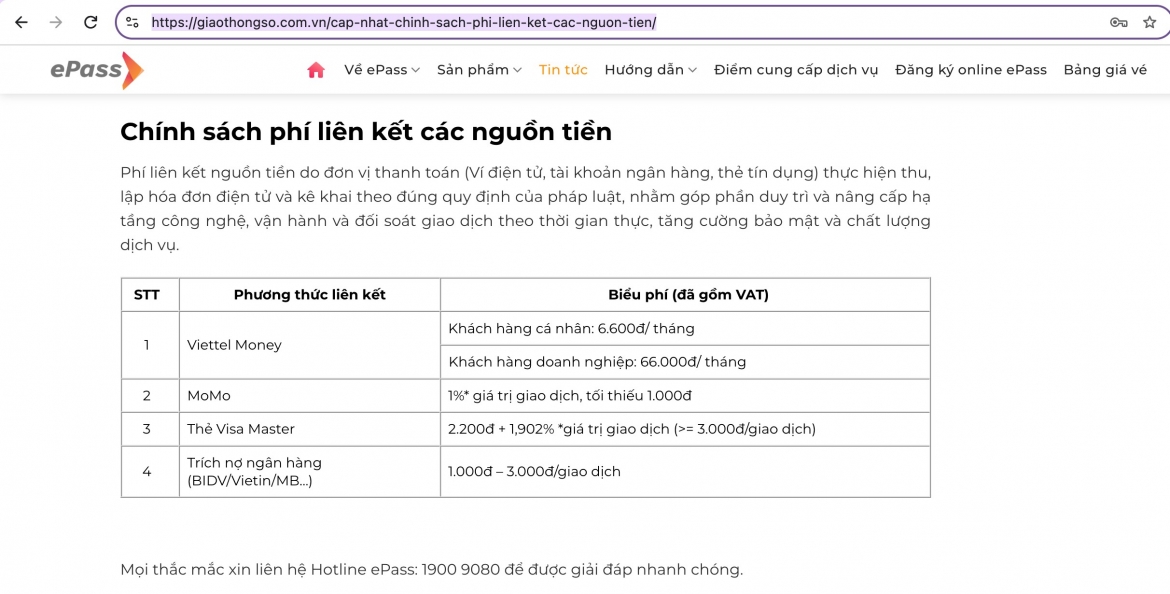Click the Hotline ePass 1900 9080 line
Viewport: 1170px width, 594px height.
click(432, 570)
